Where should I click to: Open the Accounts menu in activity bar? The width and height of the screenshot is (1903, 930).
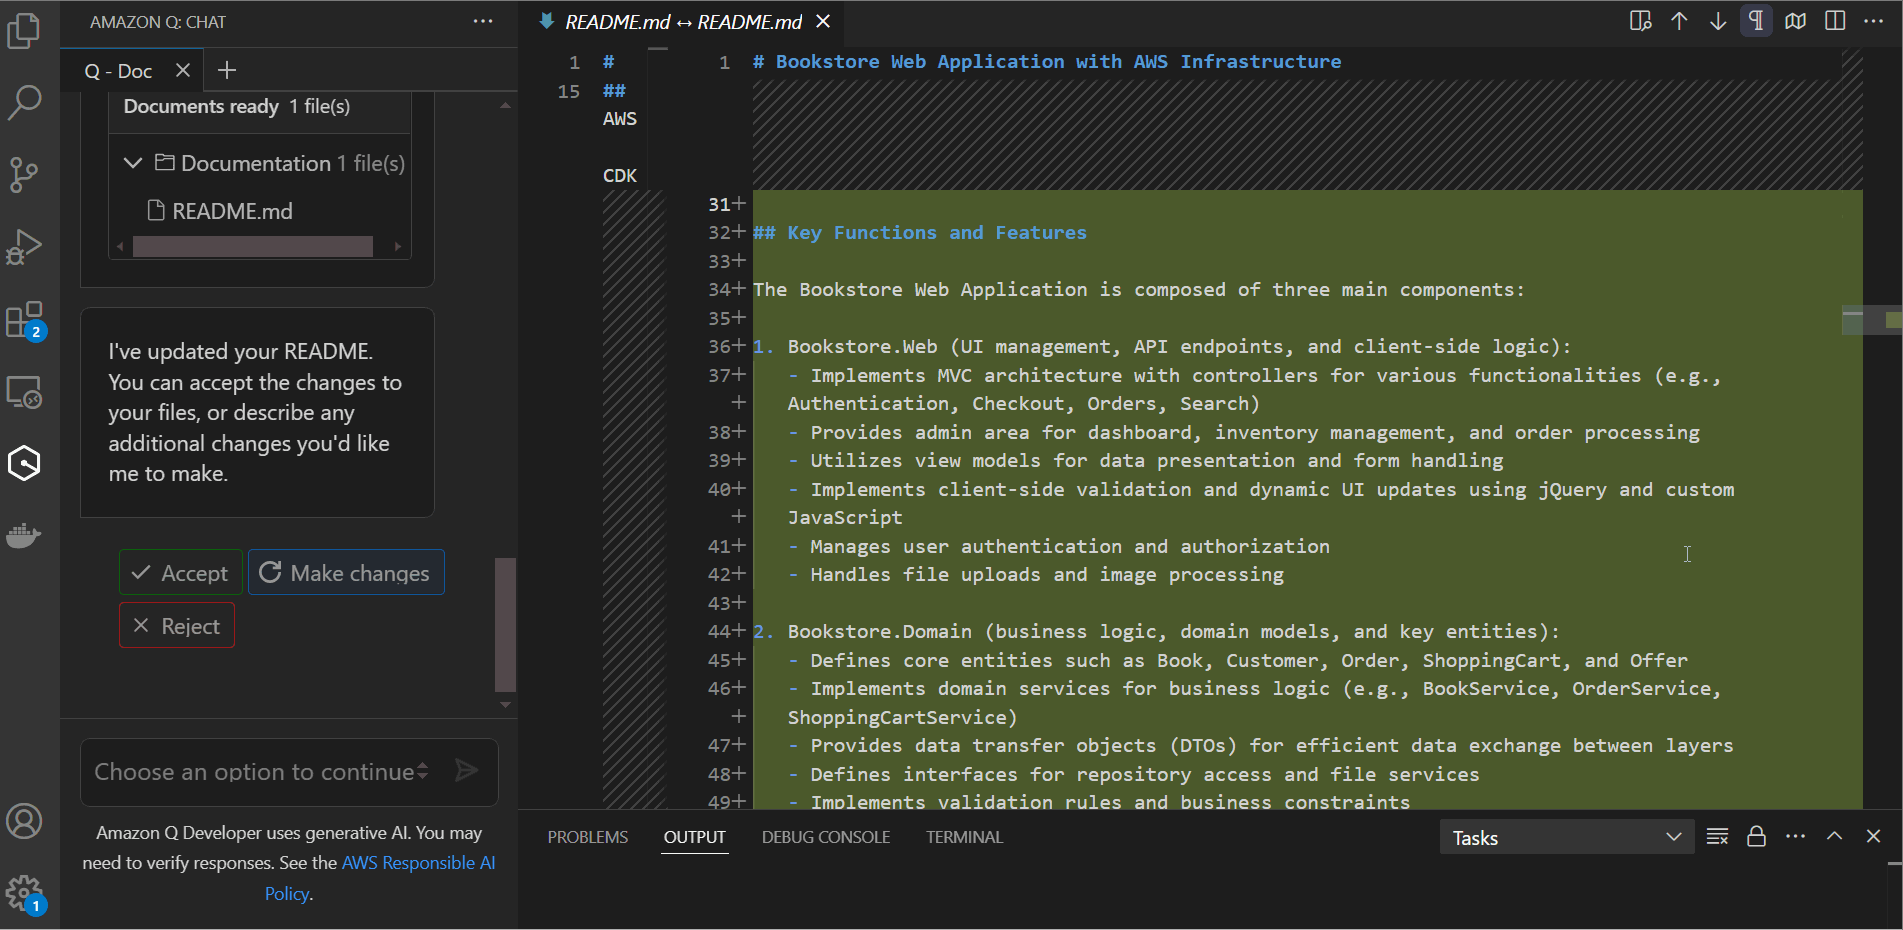click(x=24, y=822)
